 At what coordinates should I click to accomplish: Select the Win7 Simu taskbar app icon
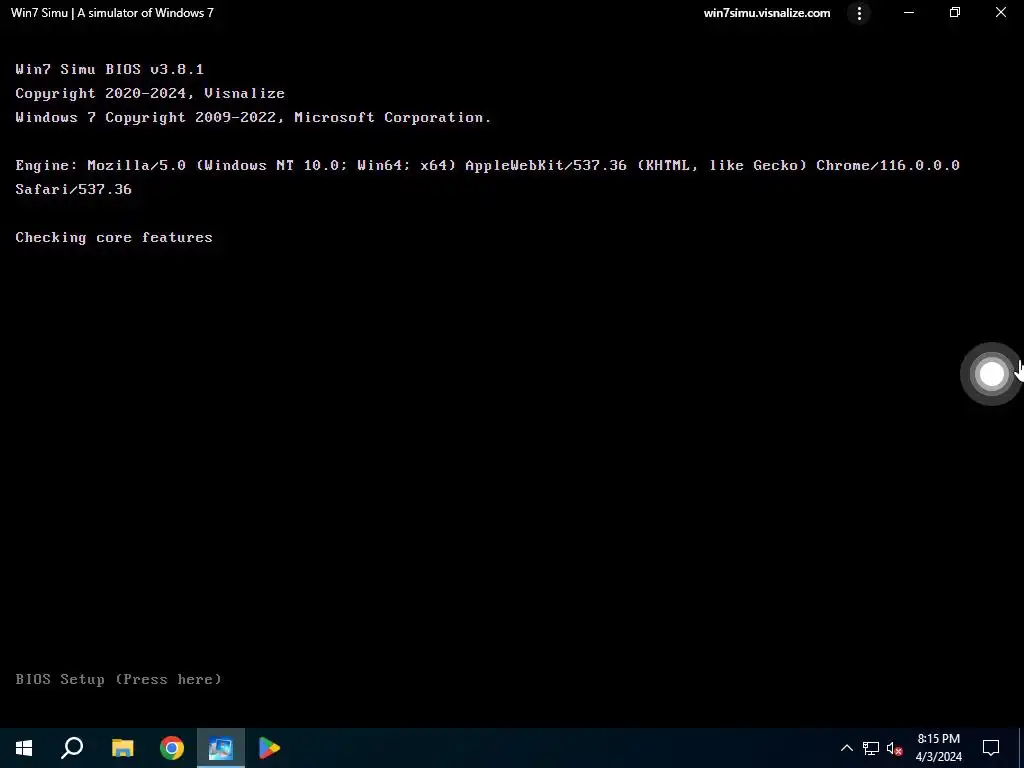pyautogui.click(x=221, y=748)
